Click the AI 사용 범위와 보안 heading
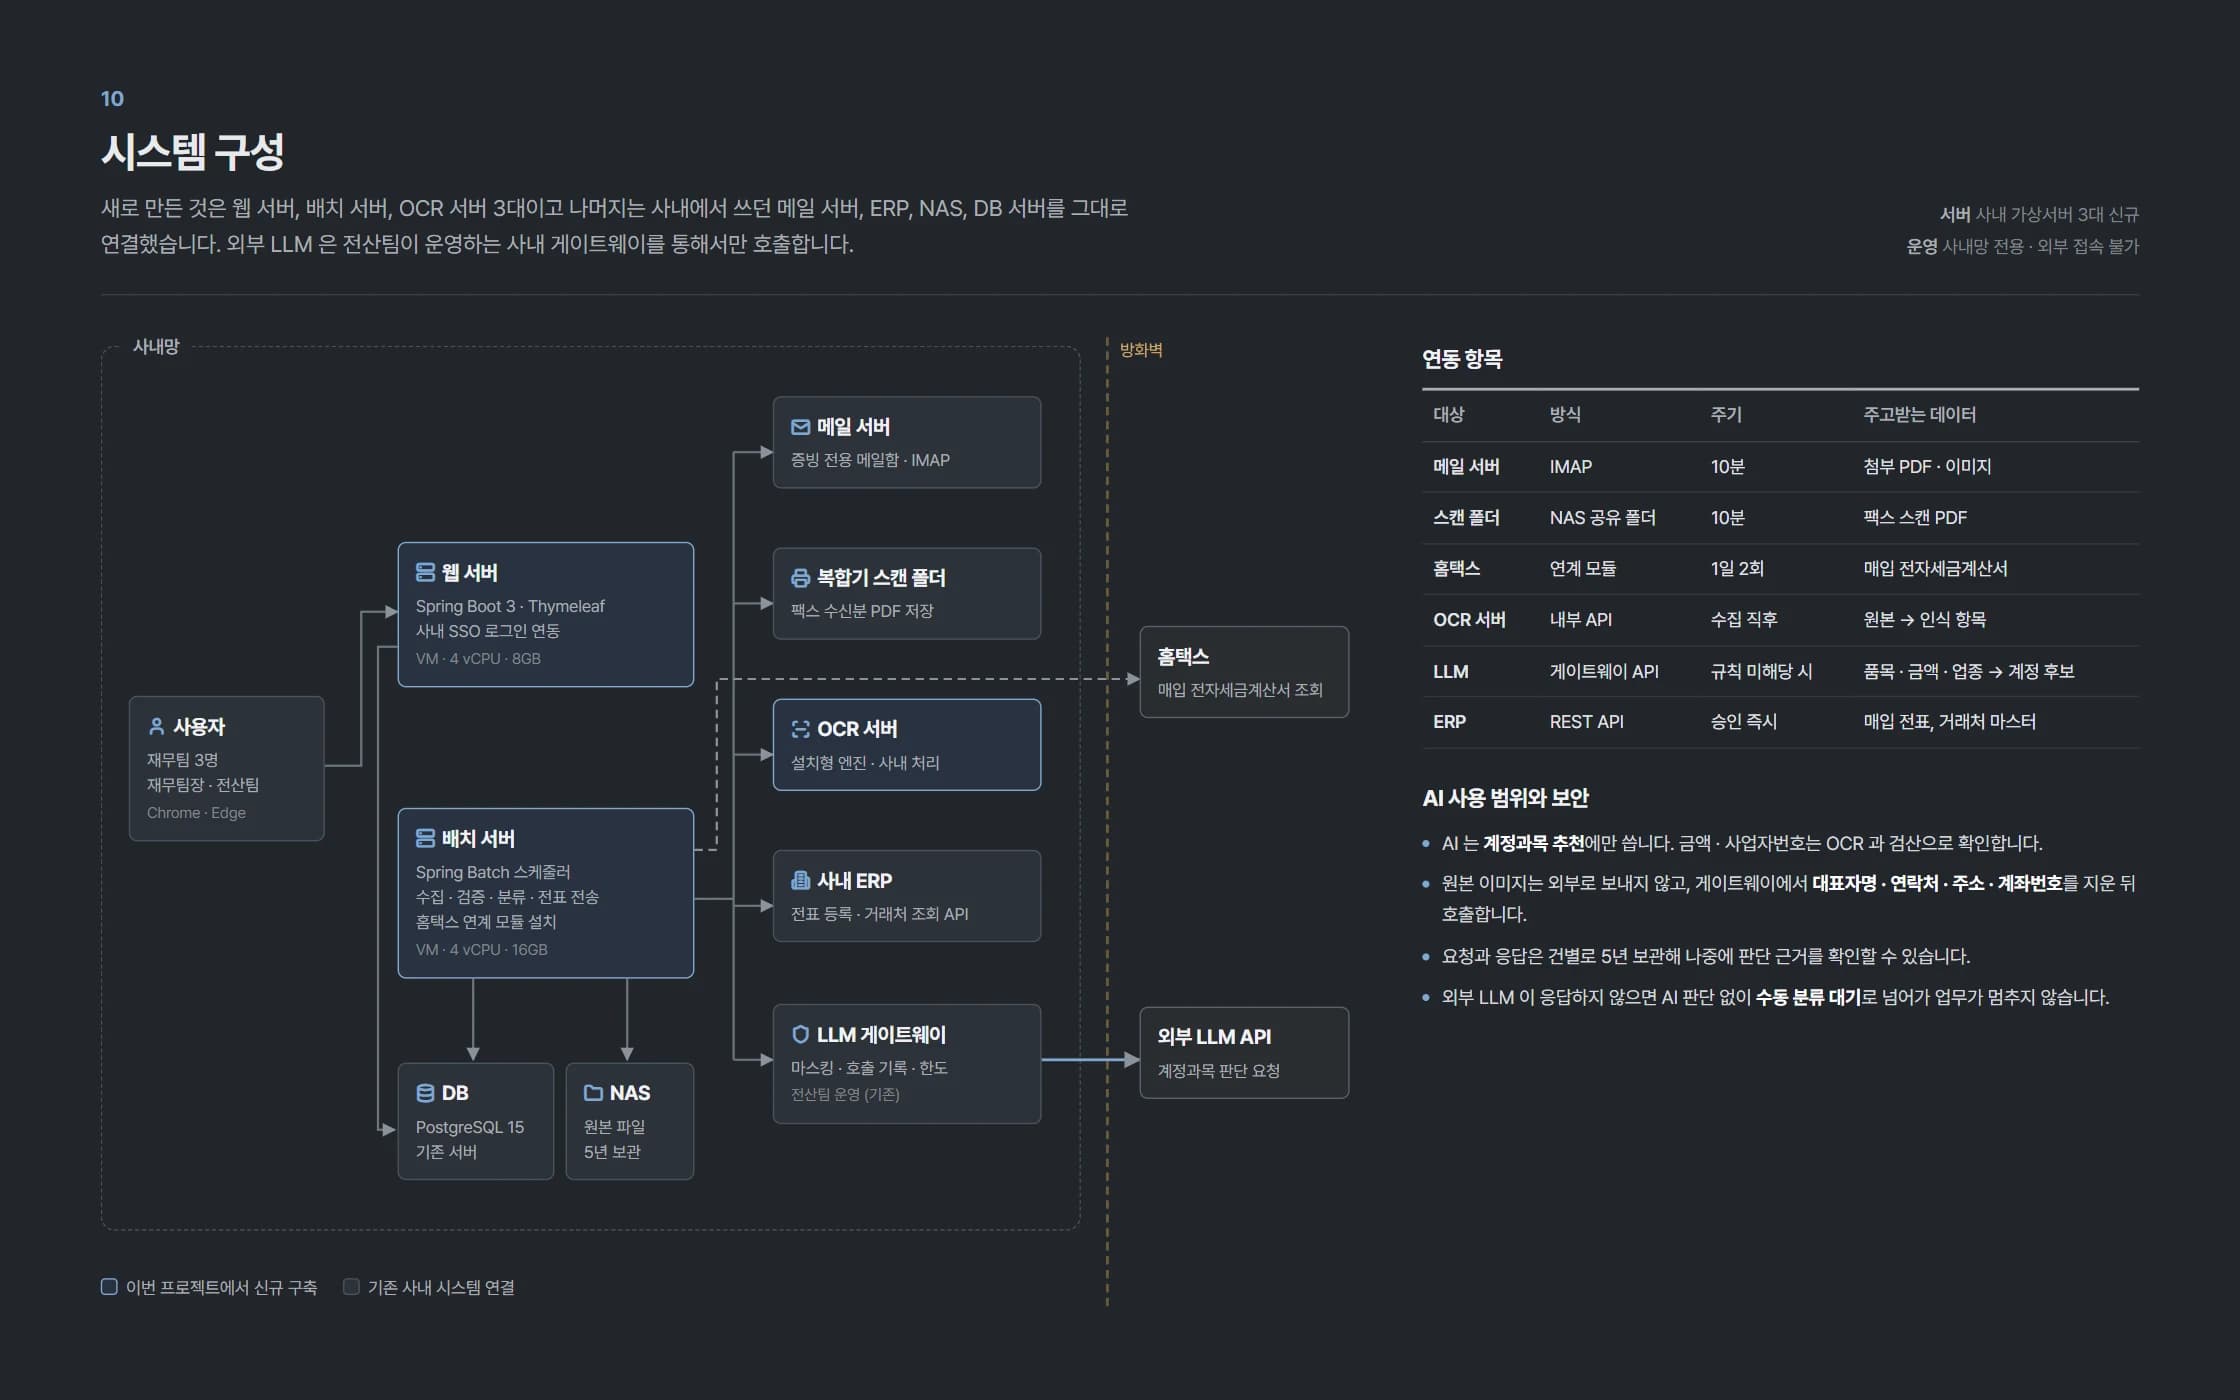This screenshot has height=1400, width=2240. click(x=1505, y=798)
